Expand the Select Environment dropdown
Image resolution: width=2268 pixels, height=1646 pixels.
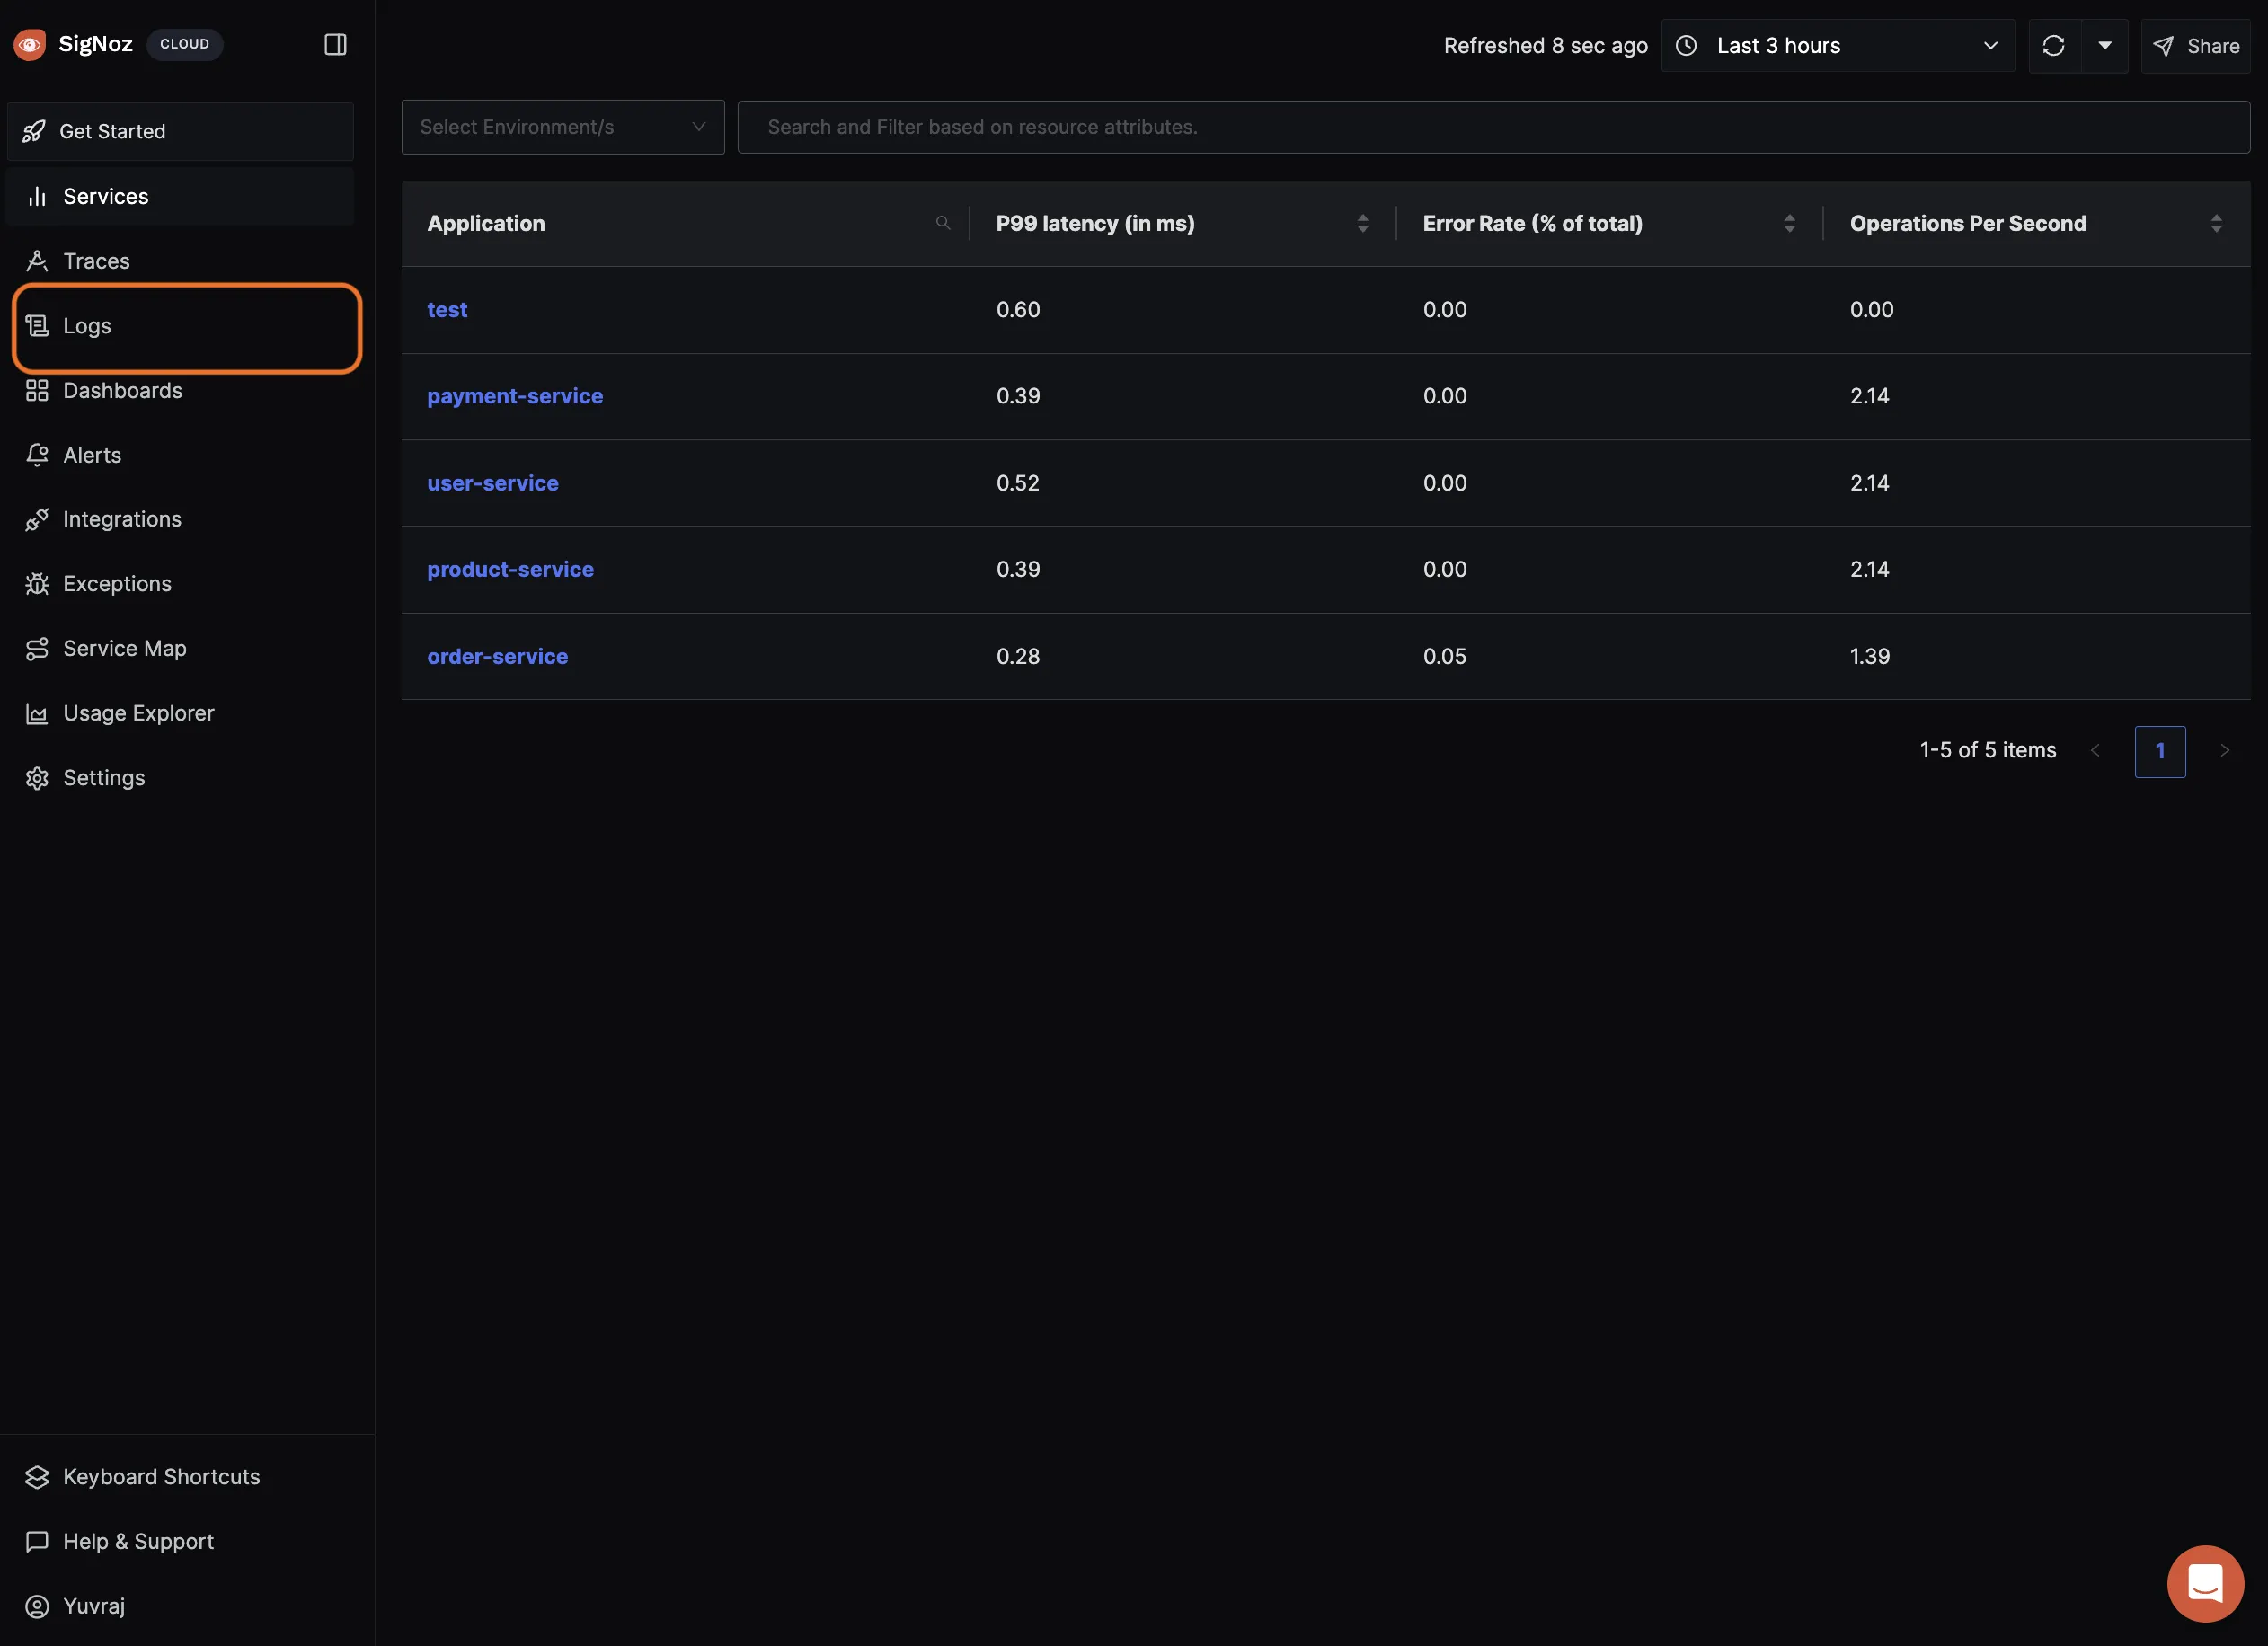pos(562,127)
